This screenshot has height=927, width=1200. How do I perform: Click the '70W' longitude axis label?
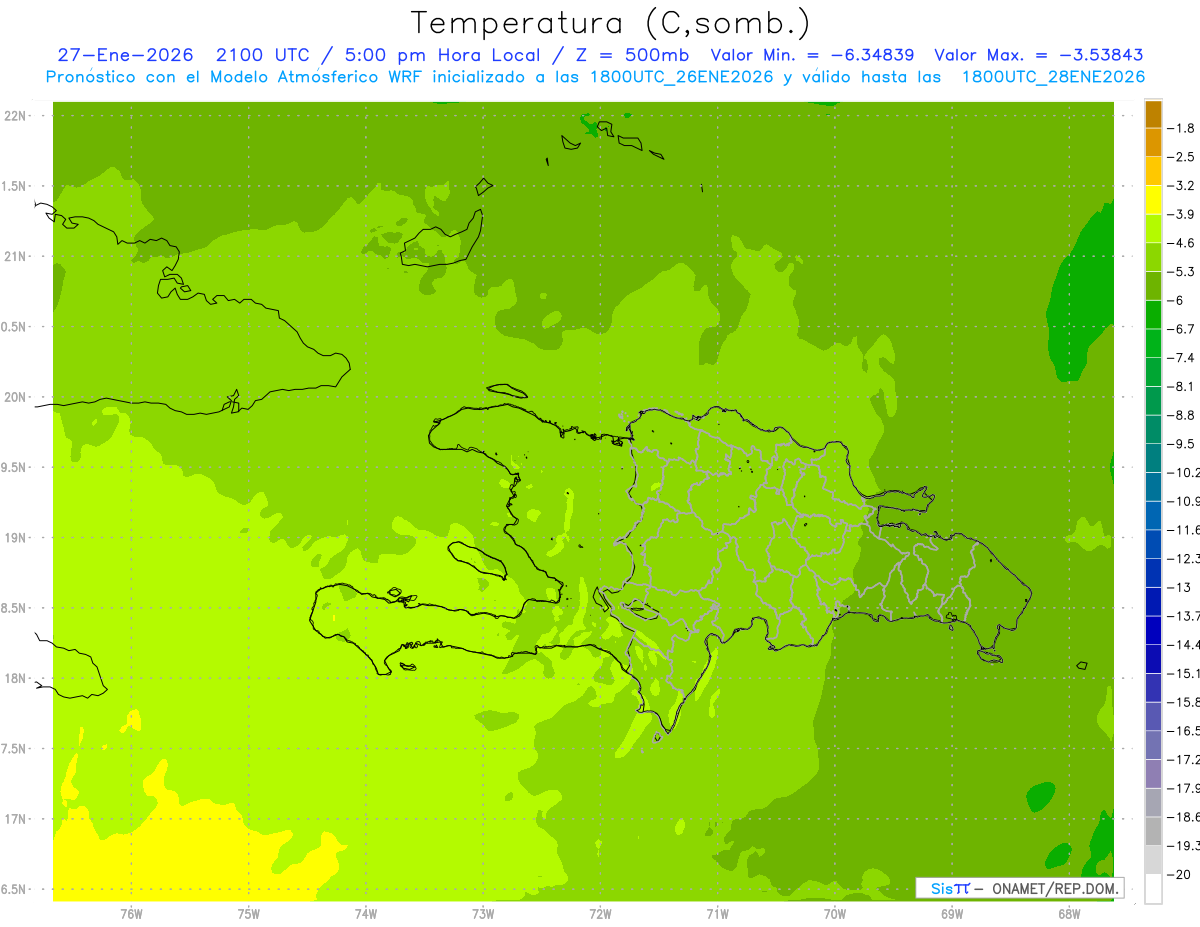pos(835,914)
